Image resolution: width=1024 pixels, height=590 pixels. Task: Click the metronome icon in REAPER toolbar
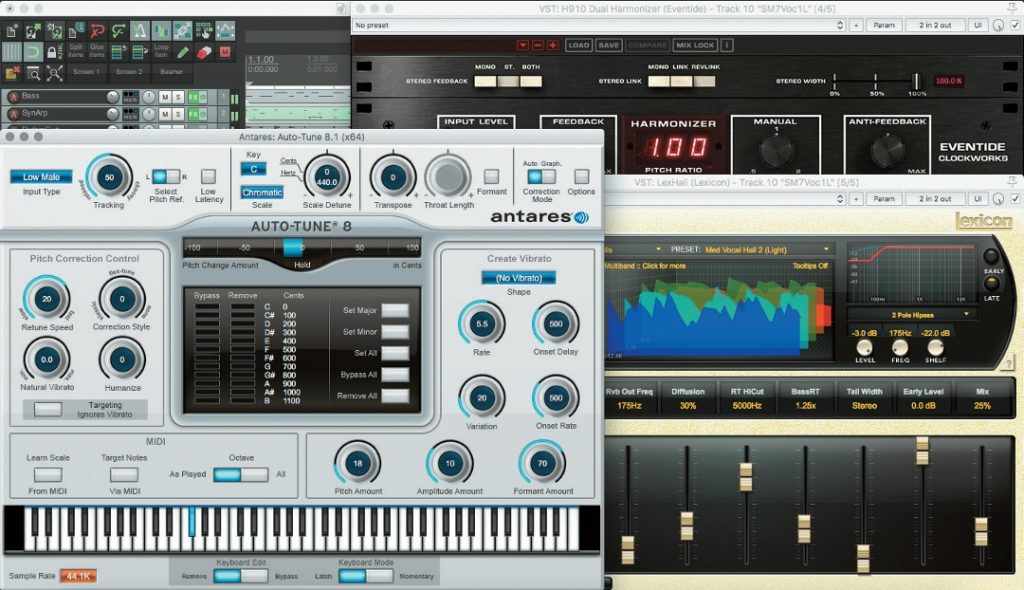[140, 31]
